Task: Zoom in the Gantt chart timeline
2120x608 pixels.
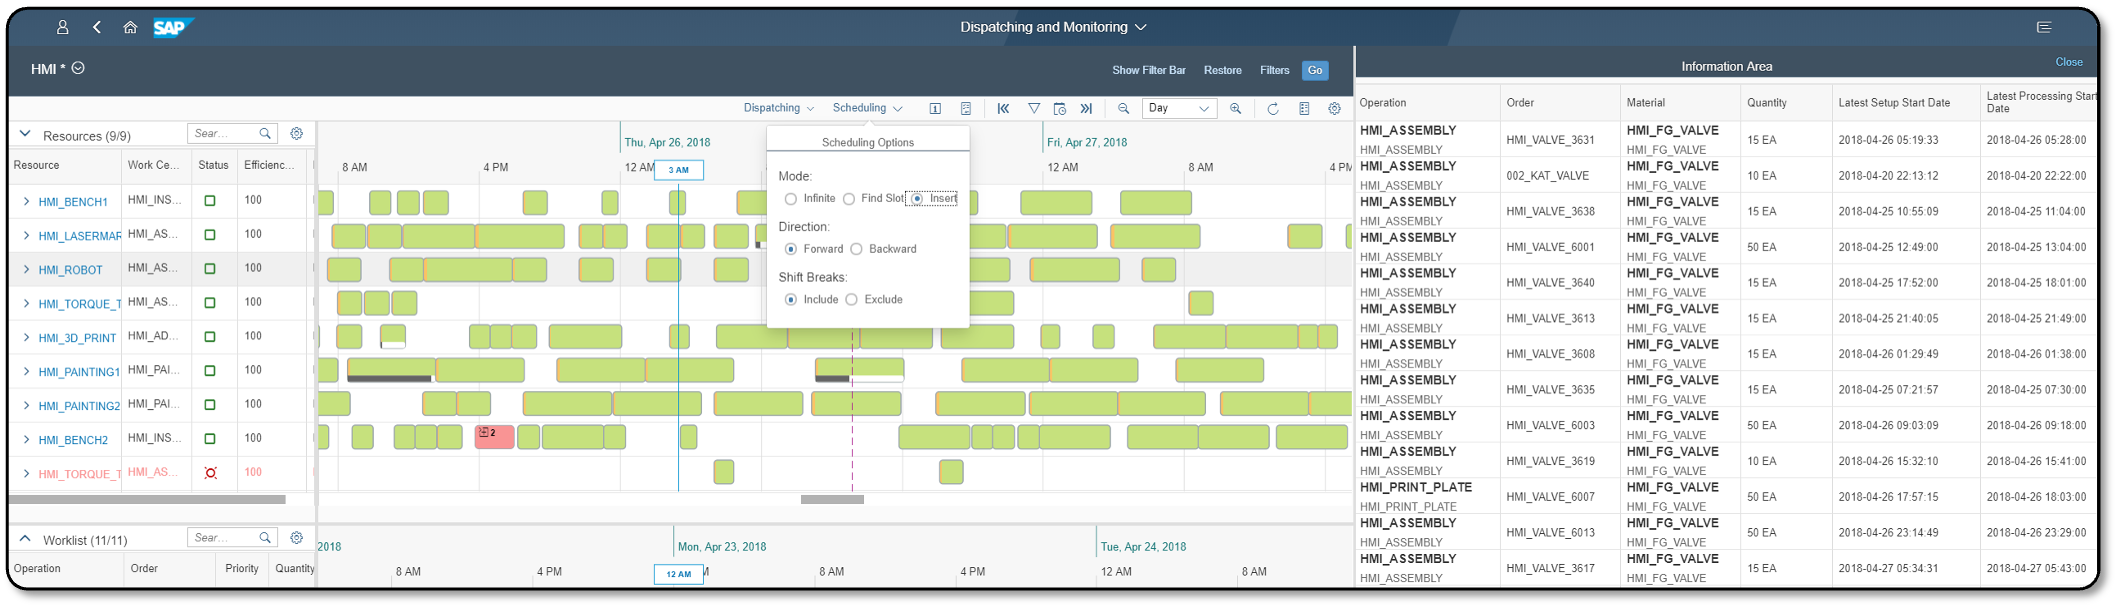Action: tap(1236, 108)
